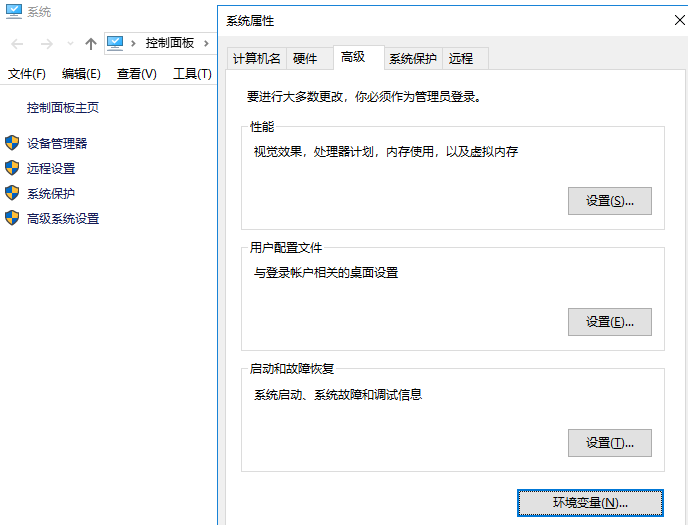Click the shield icon beside 远程设置
Screen dimensions: 688x525
coord(12,168)
